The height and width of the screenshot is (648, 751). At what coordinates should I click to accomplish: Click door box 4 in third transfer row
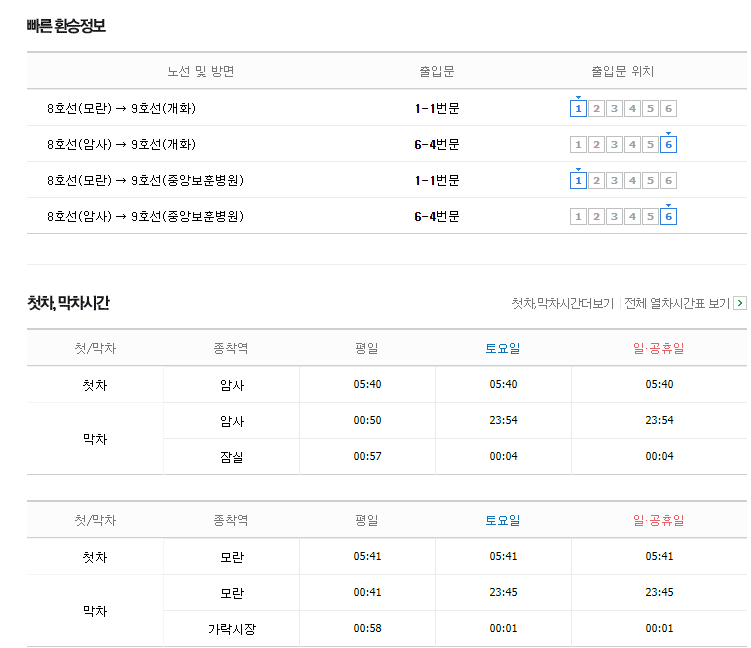click(x=632, y=181)
